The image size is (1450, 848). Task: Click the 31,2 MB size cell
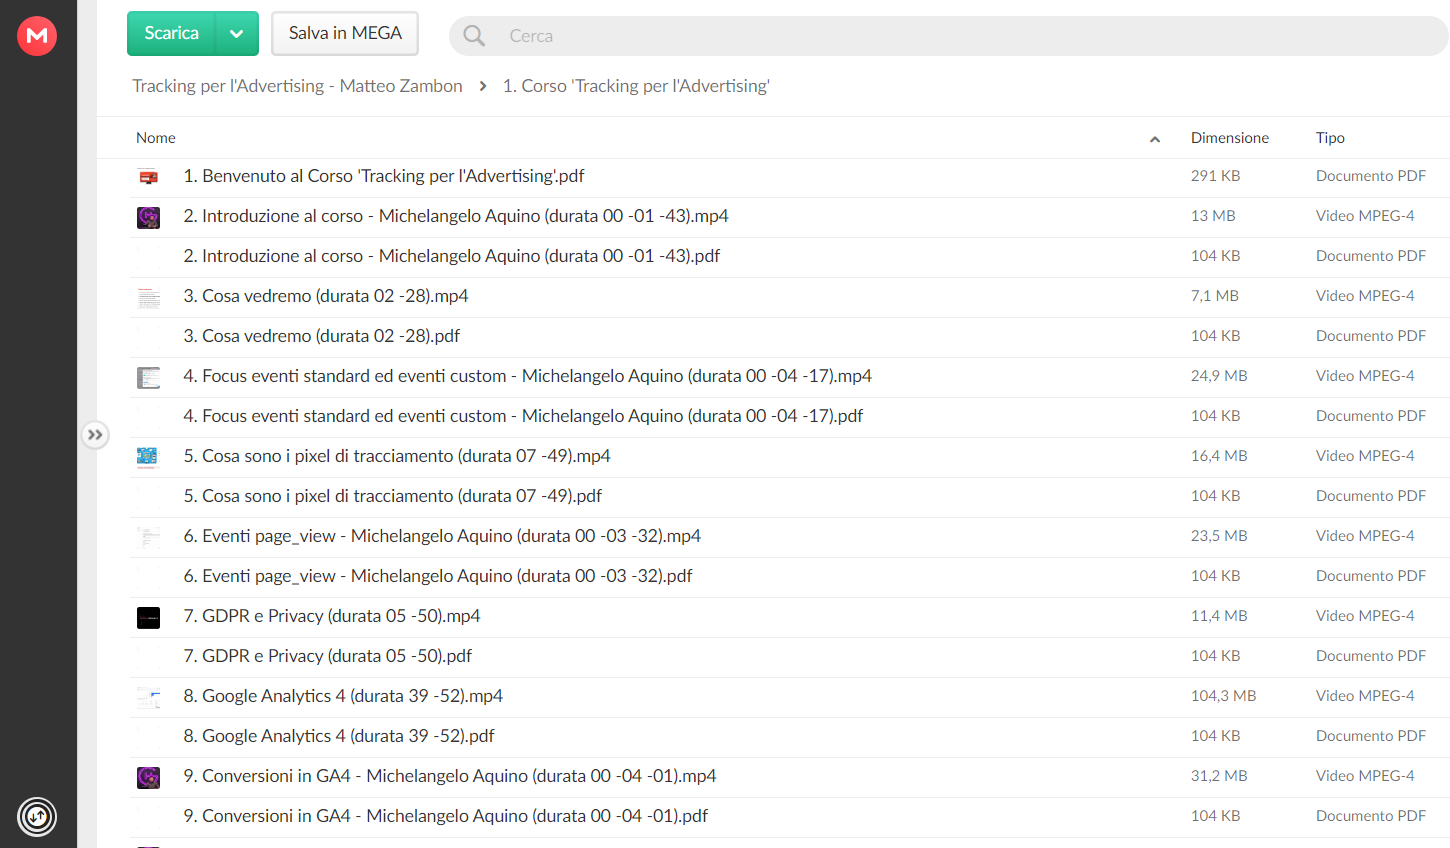1219,776
